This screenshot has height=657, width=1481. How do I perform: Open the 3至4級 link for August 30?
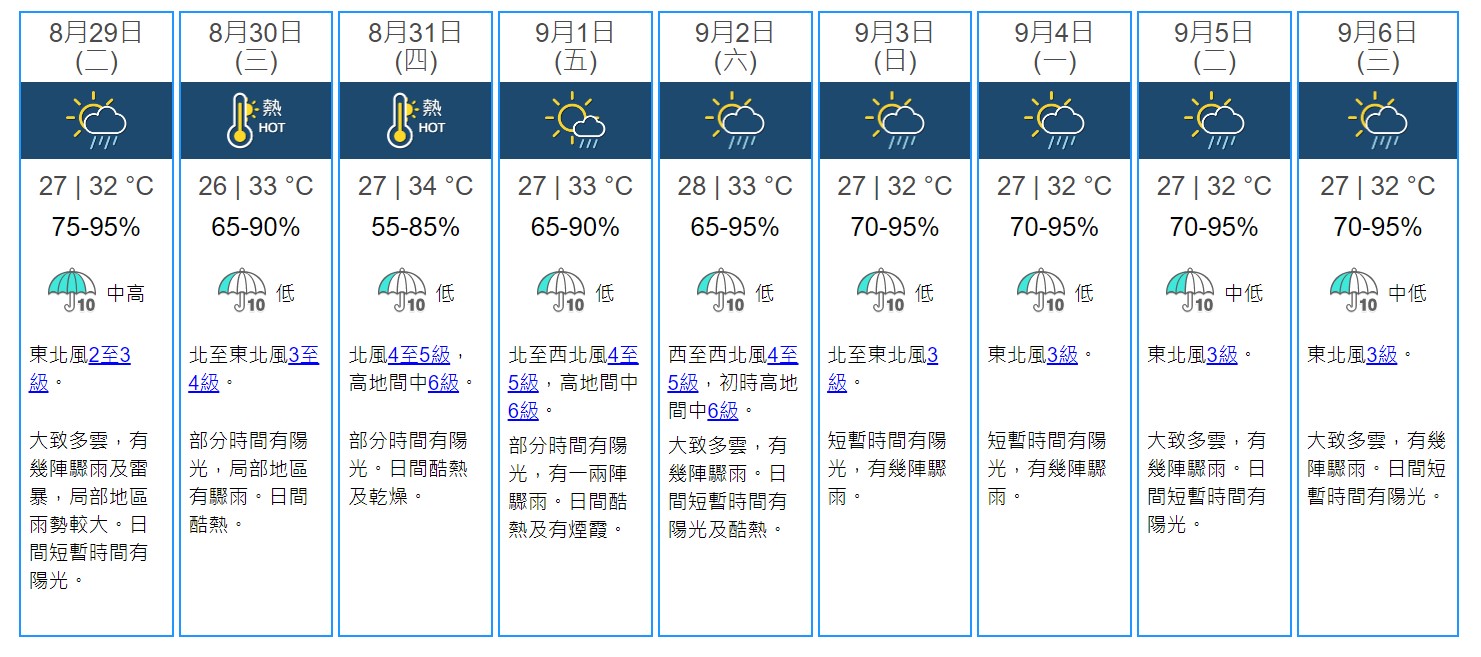[x=254, y=368]
